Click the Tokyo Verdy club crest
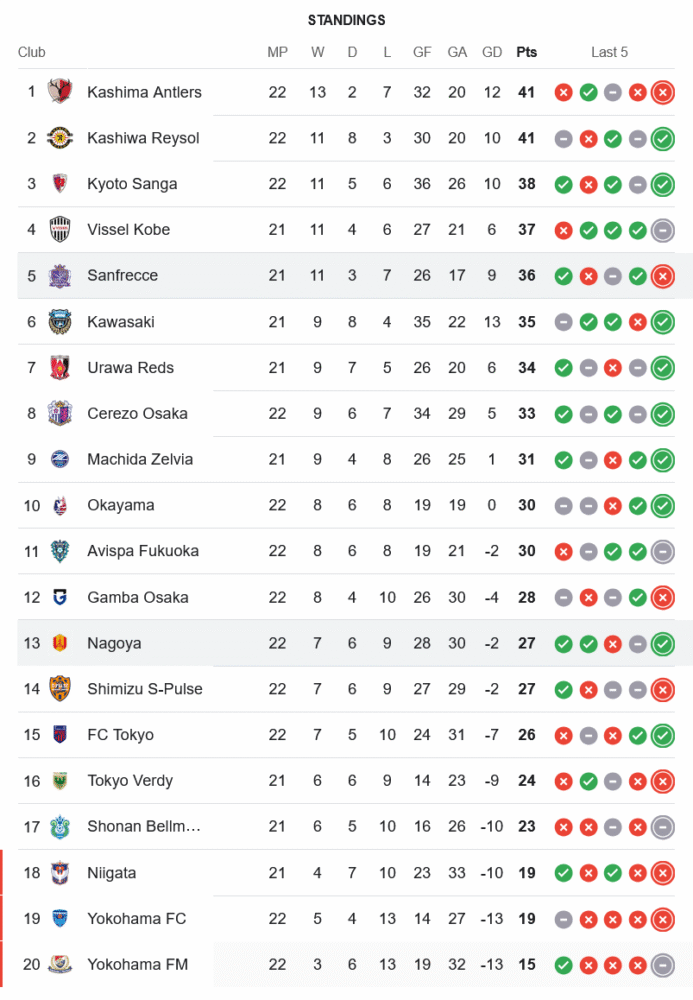This screenshot has width=693, height=1000. (x=60, y=781)
